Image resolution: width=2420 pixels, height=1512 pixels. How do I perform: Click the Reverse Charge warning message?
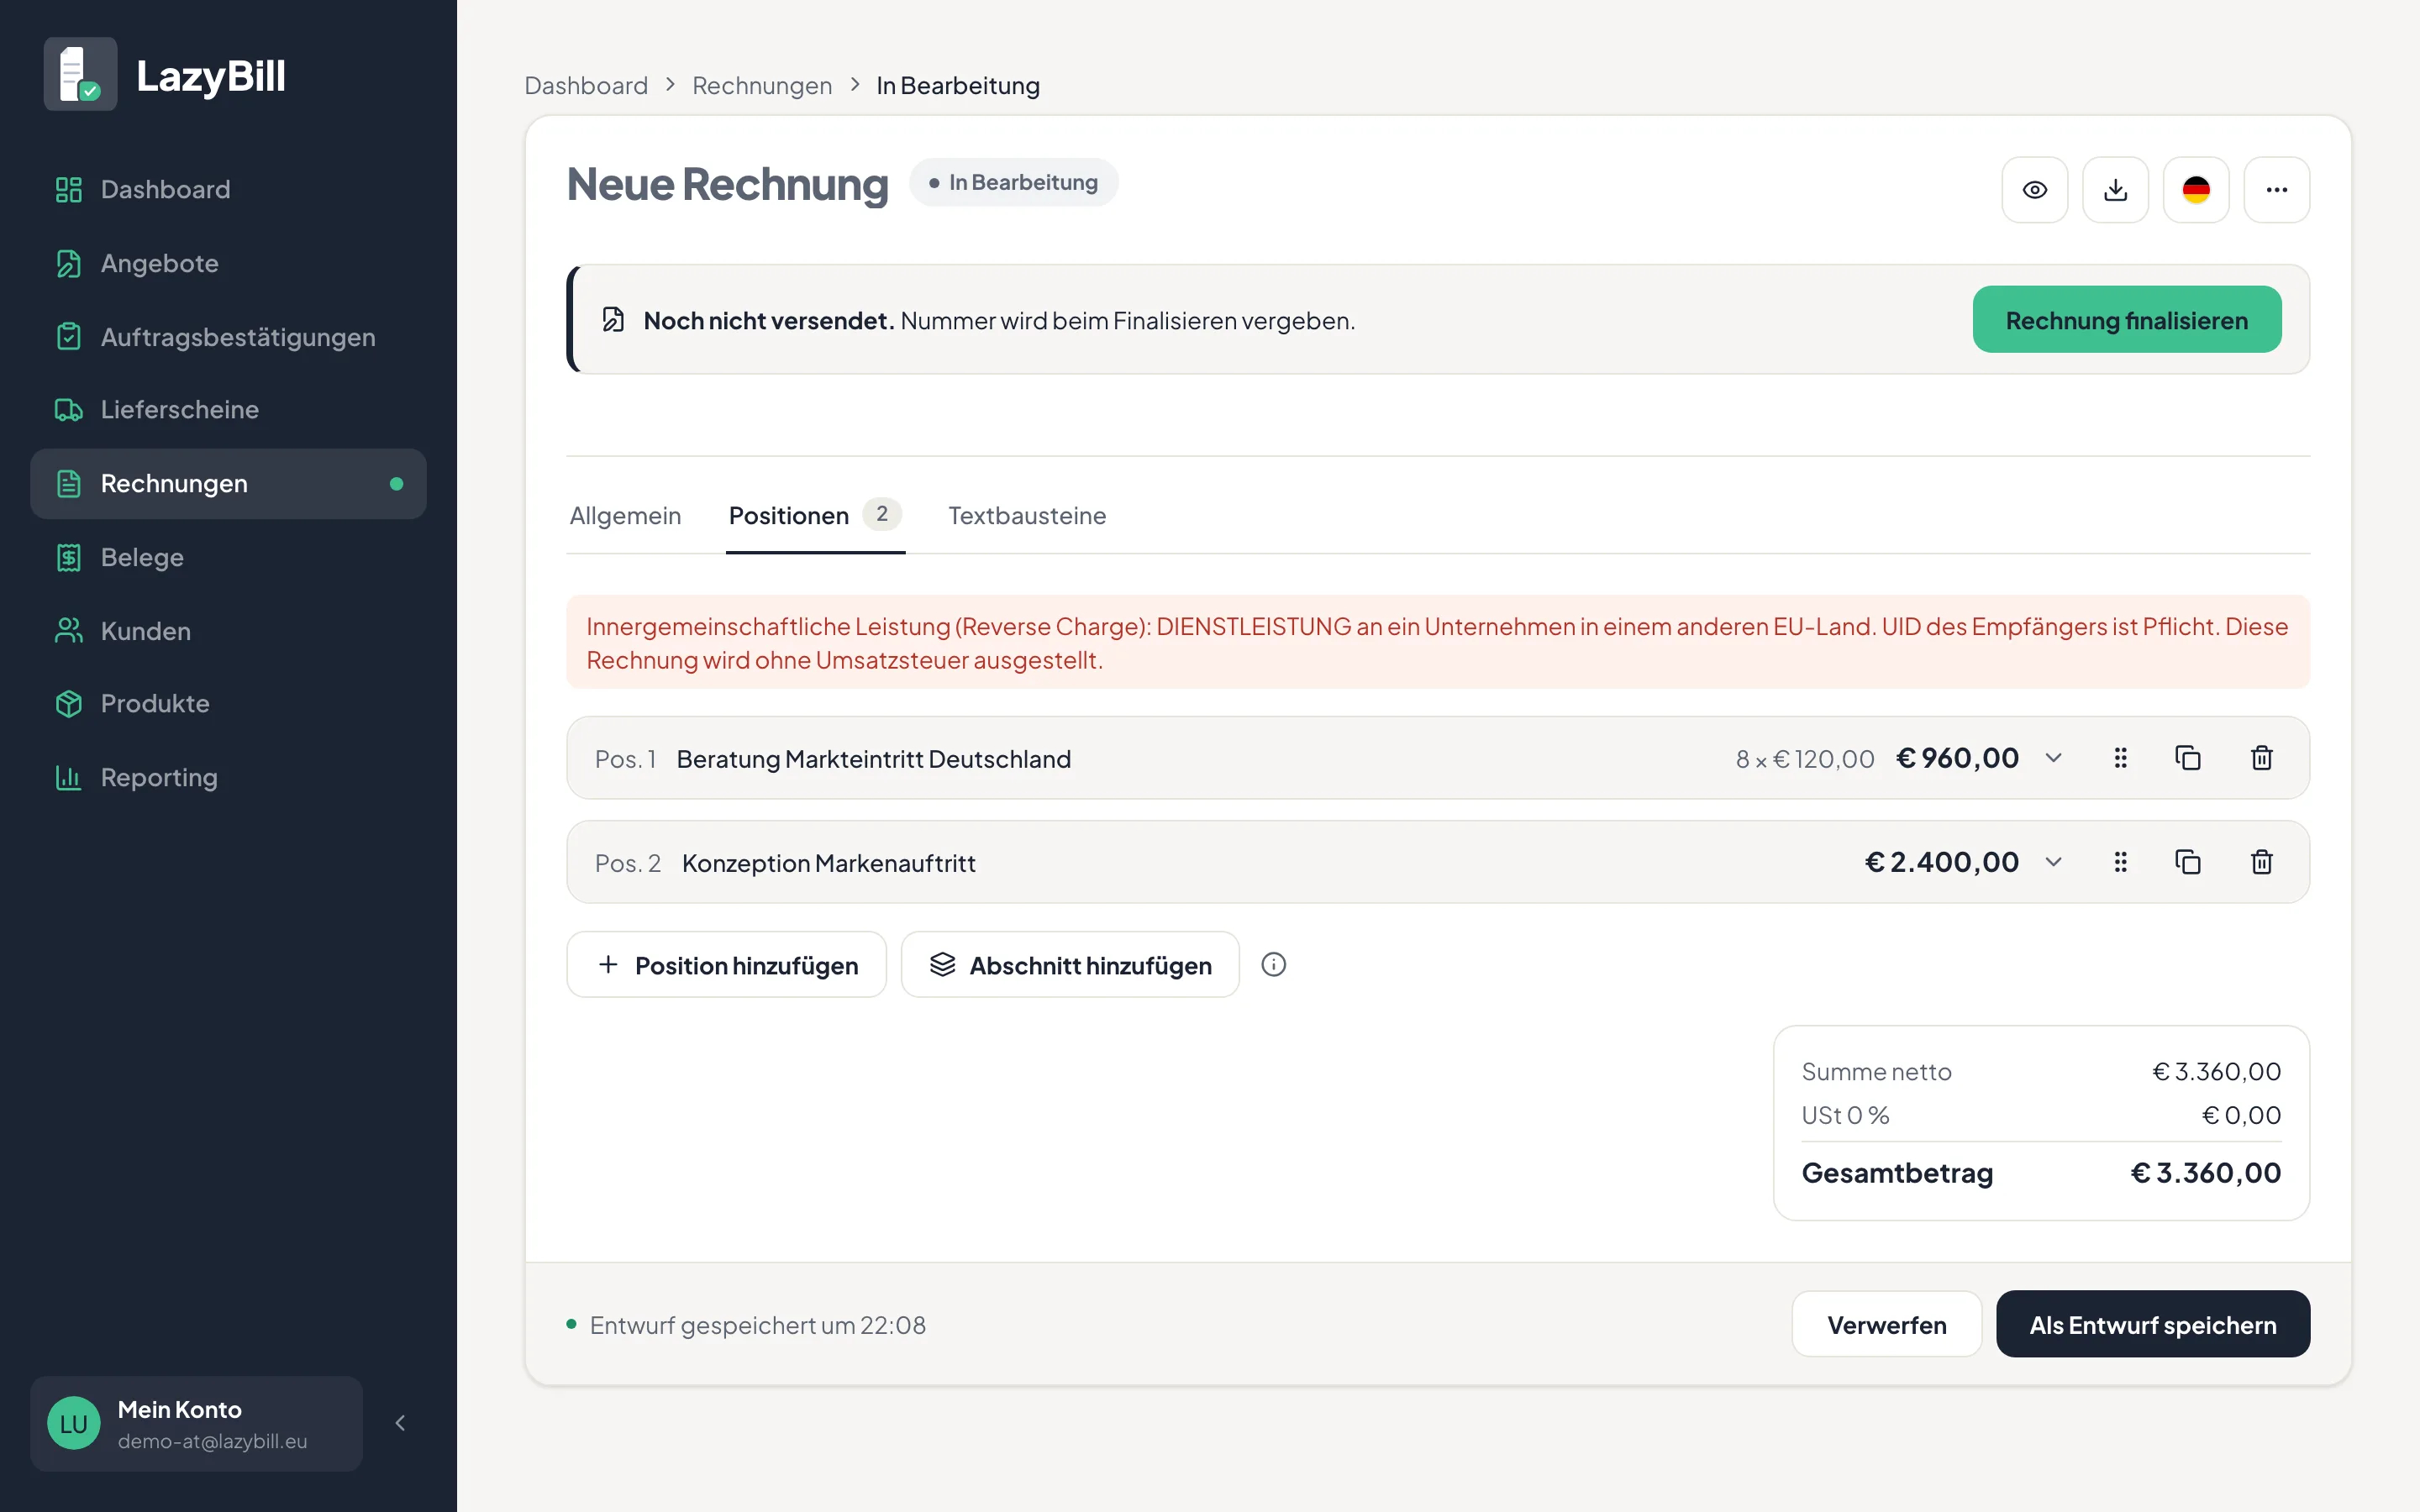point(1438,643)
